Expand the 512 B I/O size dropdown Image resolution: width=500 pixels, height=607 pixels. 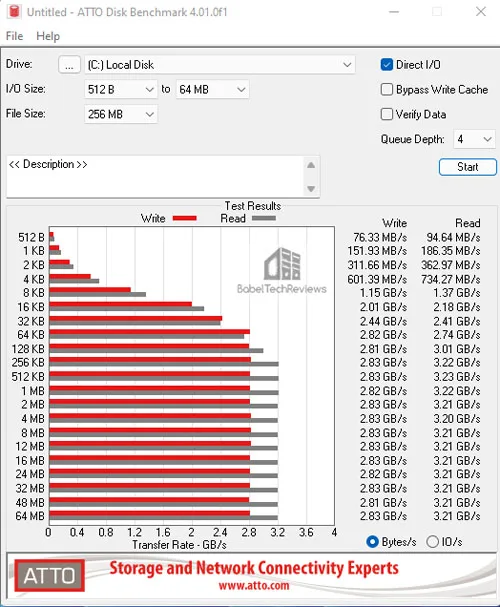tap(121, 89)
